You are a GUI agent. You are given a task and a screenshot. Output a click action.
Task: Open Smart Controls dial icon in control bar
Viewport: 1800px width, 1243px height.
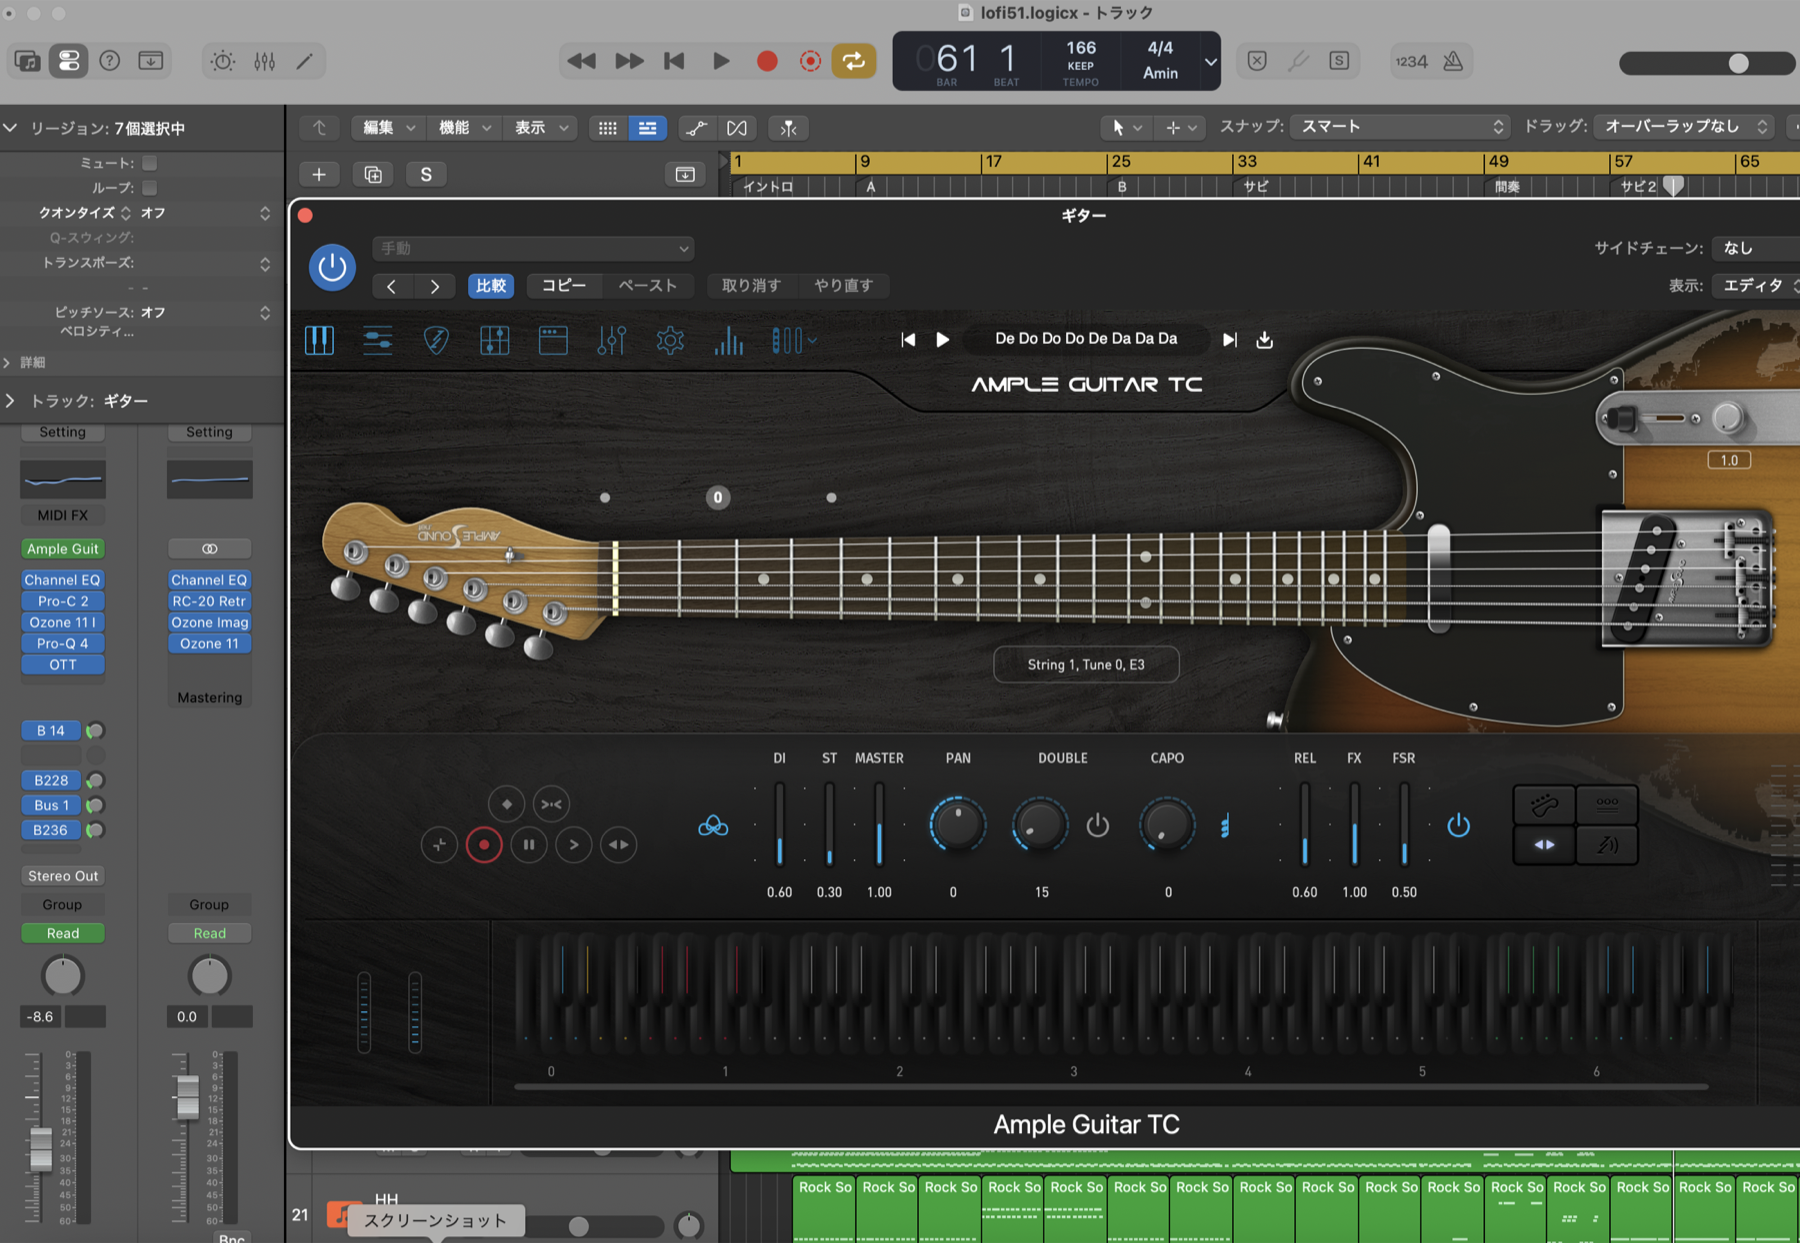(x=222, y=61)
